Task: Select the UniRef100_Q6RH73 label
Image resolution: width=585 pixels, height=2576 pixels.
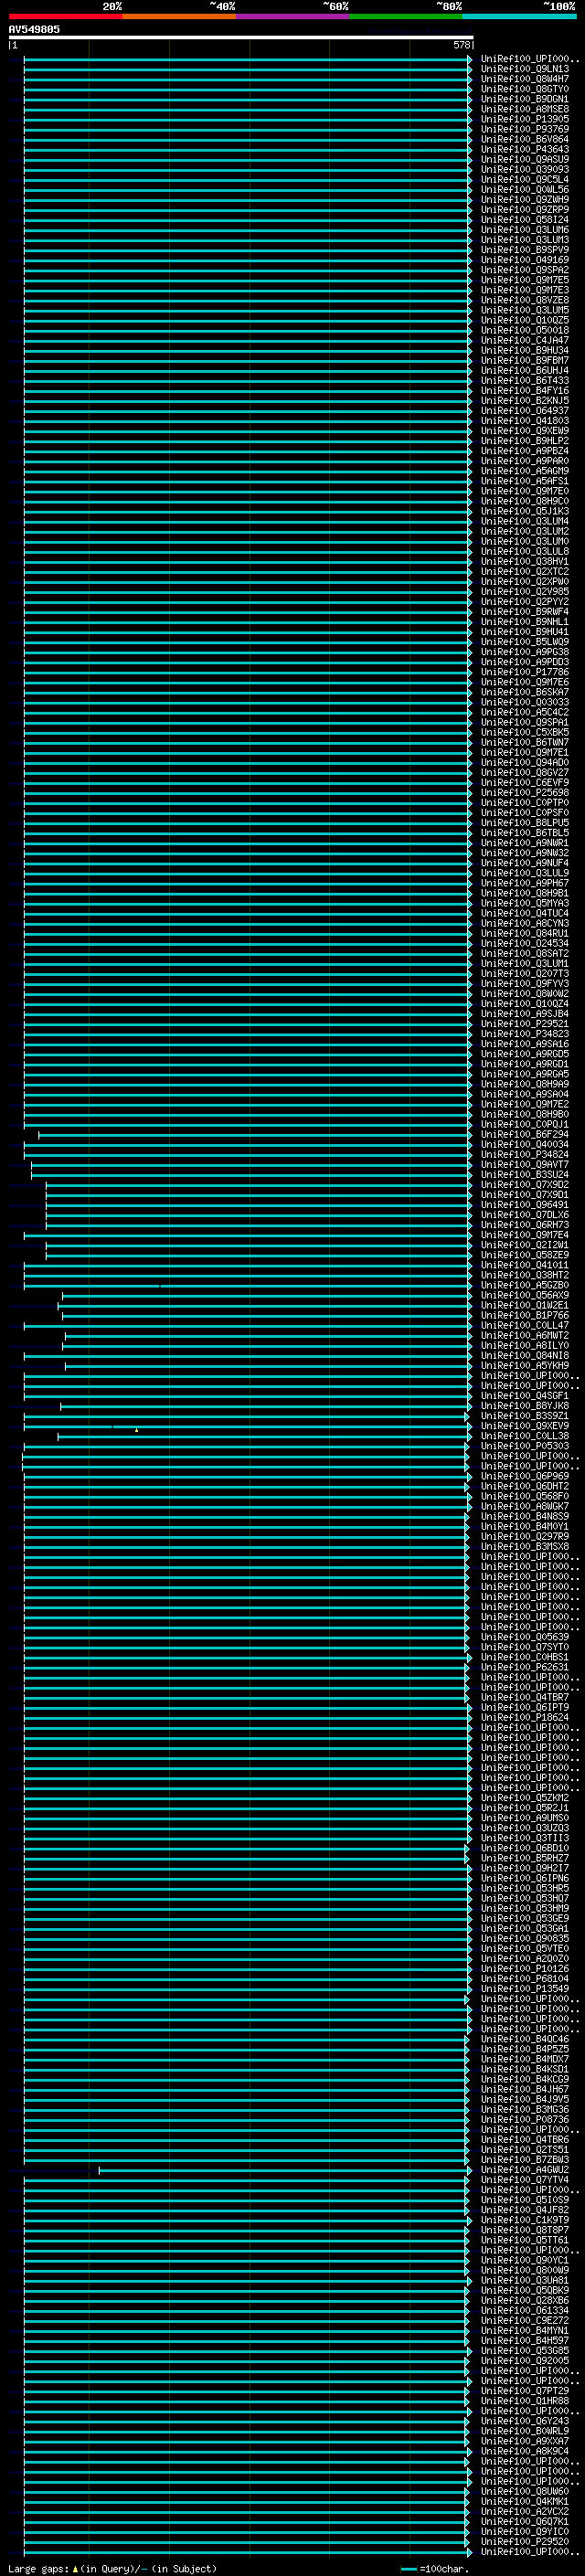Action: tap(525, 1224)
